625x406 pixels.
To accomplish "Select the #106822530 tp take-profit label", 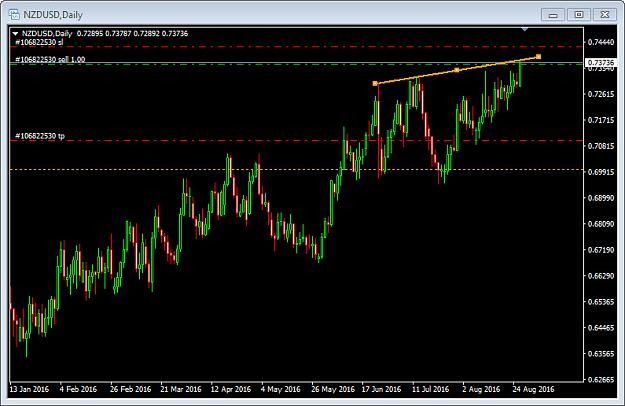I will pos(39,136).
